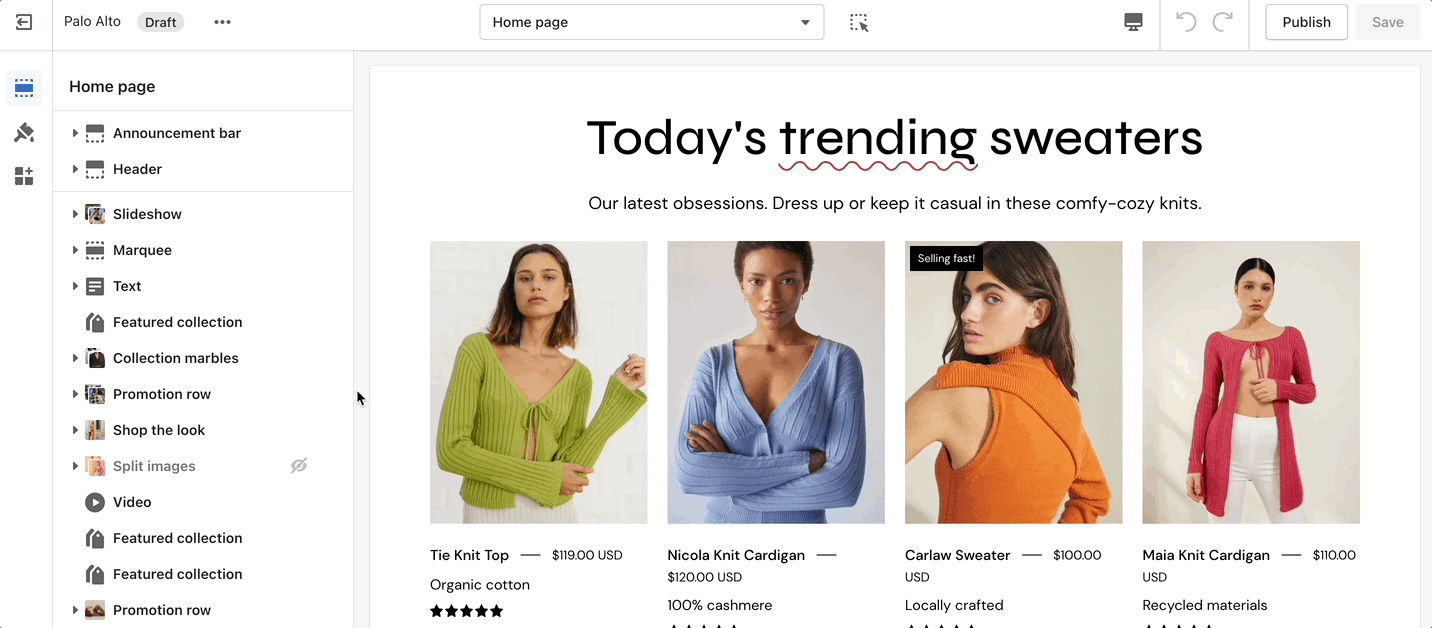Select the Marquee section
Viewport: 1432px width, 628px height.
pos(142,250)
